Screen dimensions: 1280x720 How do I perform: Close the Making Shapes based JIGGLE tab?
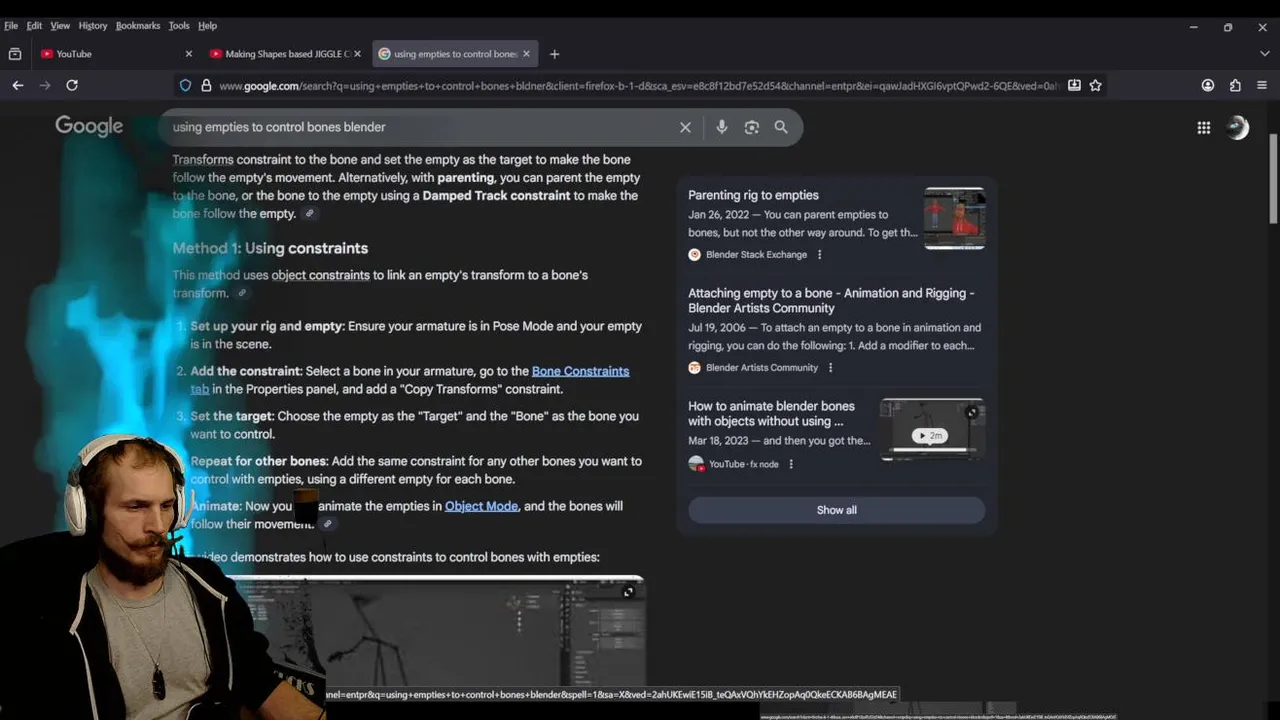click(358, 54)
